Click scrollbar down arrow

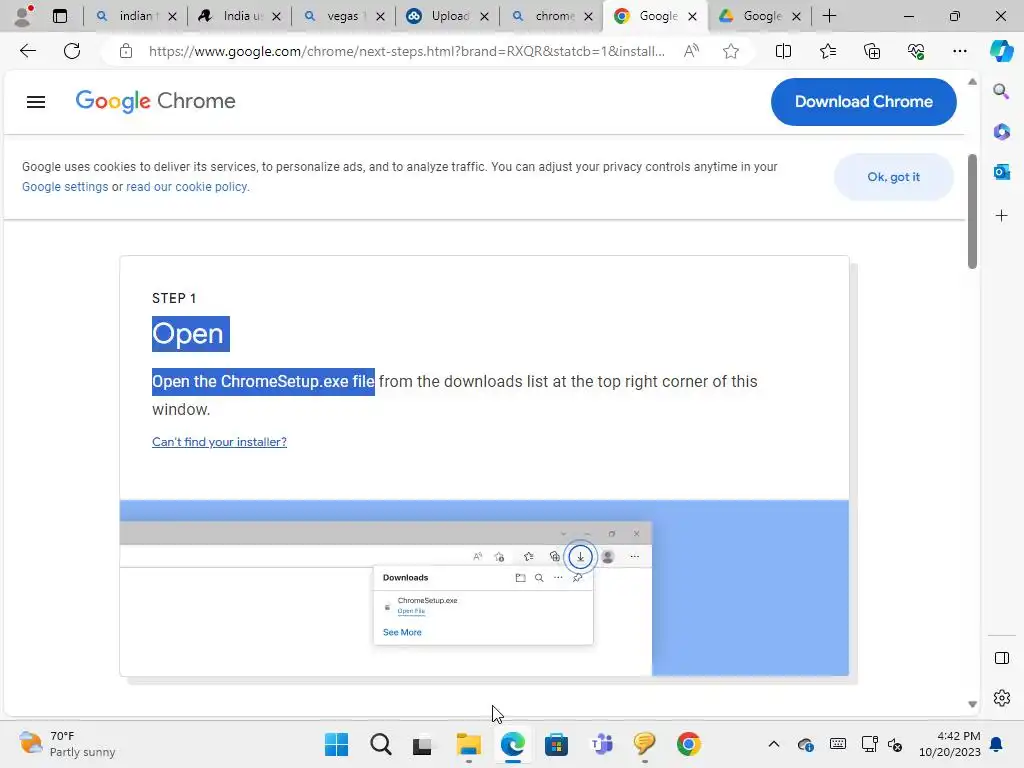pyautogui.click(x=972, y=704)
